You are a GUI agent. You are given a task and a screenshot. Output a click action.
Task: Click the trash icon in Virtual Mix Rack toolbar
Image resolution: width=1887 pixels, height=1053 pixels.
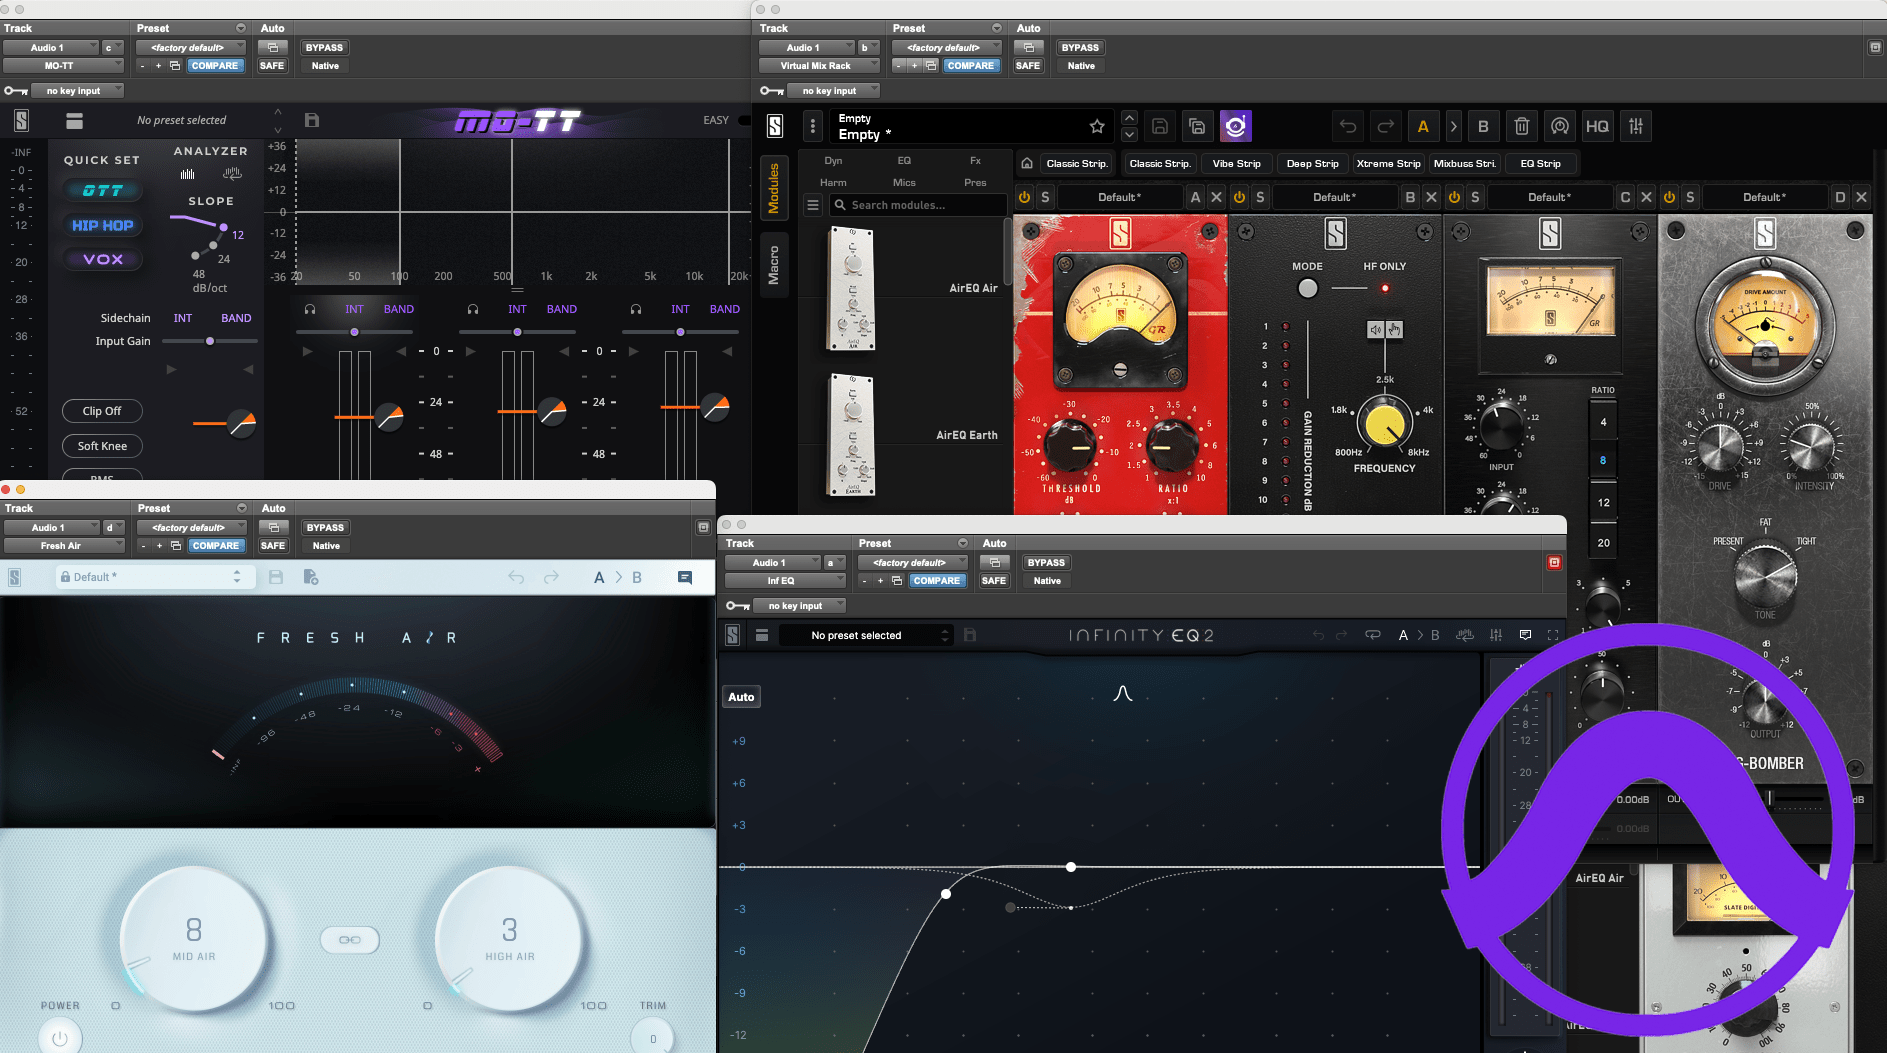[1521, 126]
